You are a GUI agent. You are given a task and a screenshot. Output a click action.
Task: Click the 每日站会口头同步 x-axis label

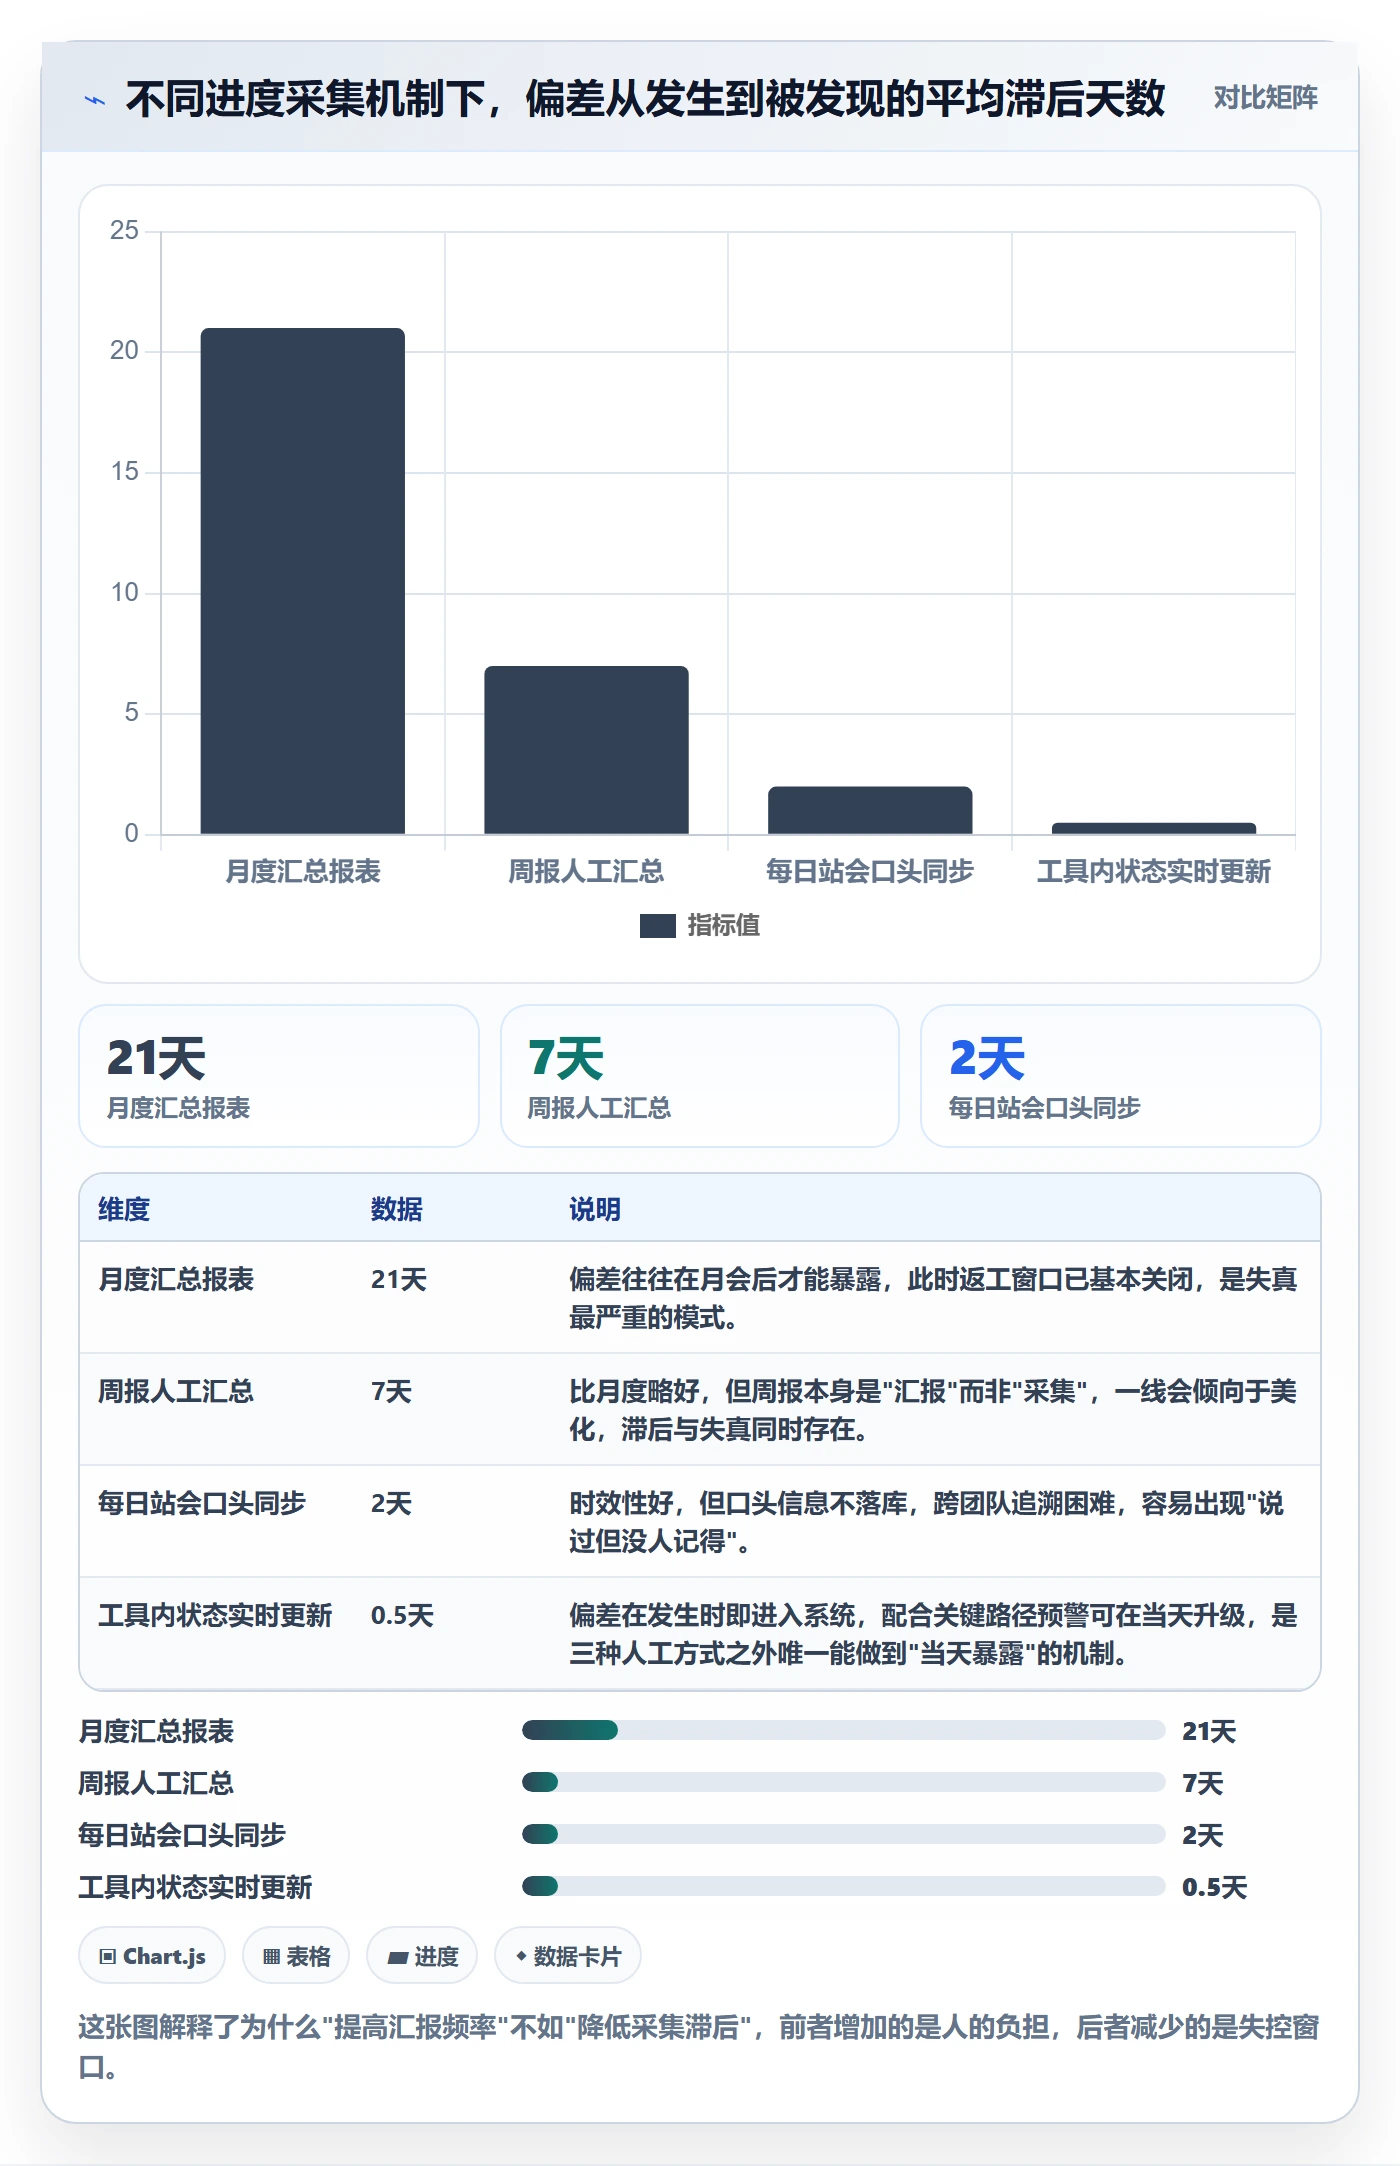coord(870,871)
